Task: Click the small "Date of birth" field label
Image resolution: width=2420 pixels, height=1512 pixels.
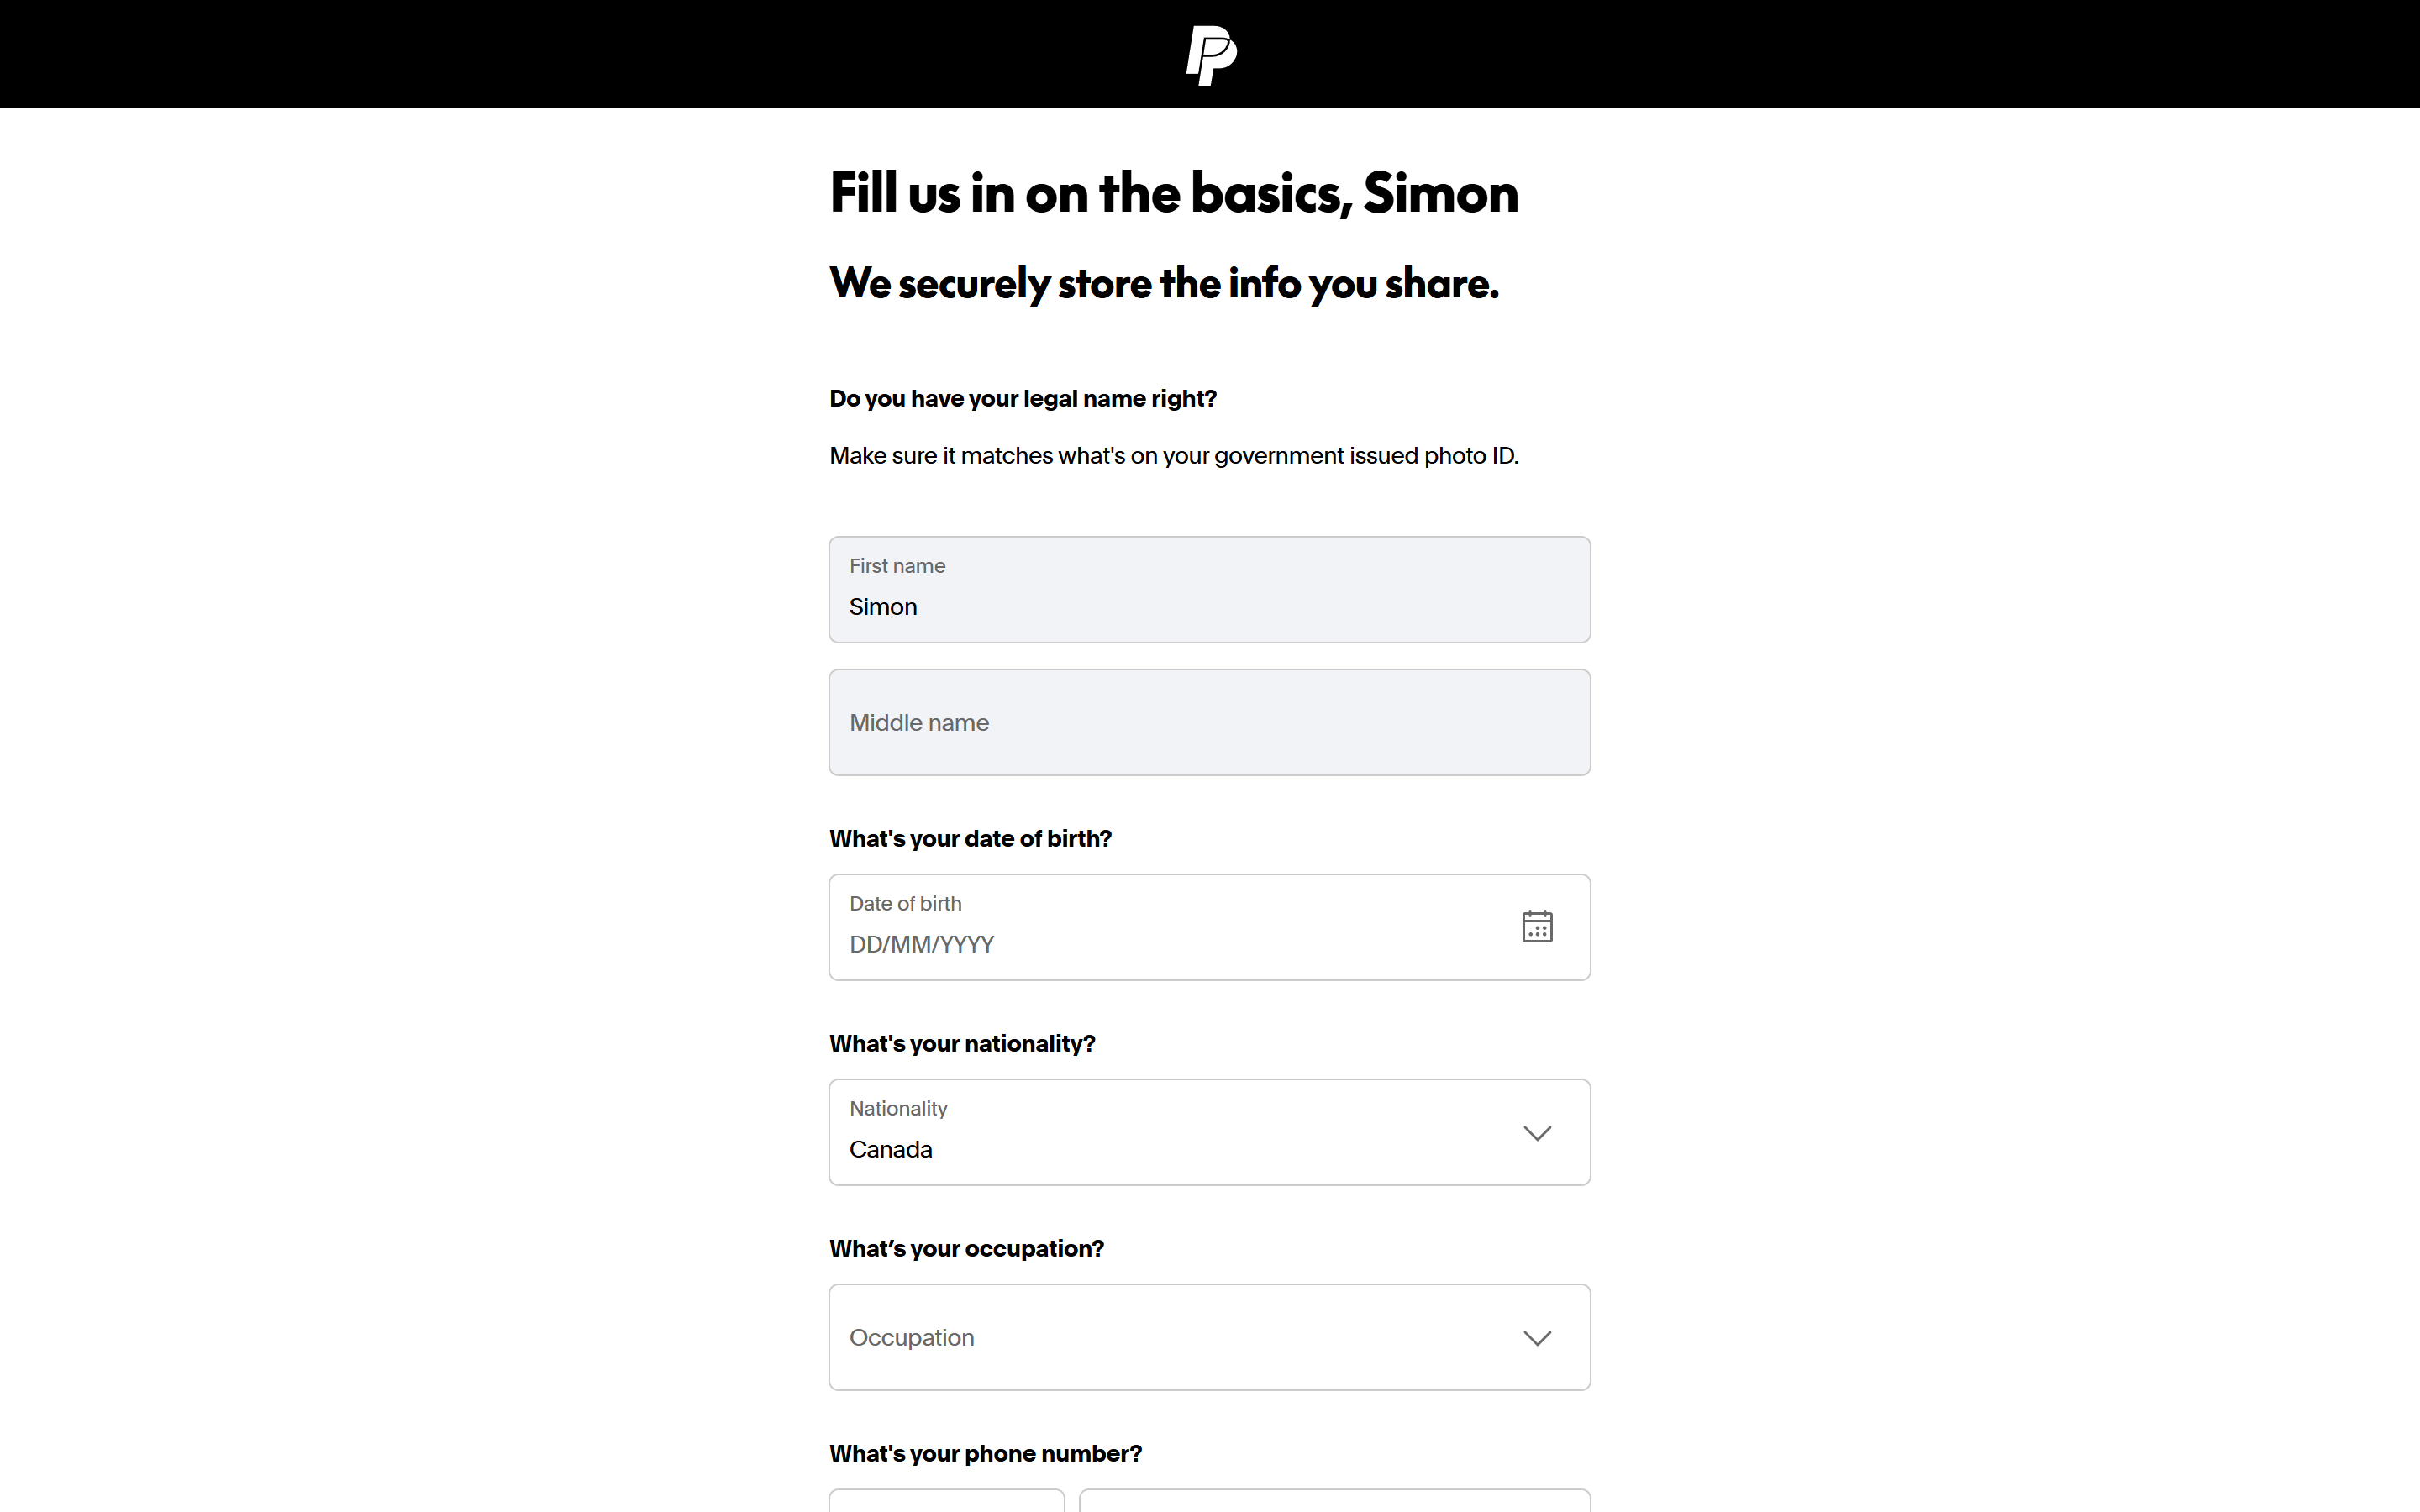Action: pyautogui.click(x=905, y=904)
